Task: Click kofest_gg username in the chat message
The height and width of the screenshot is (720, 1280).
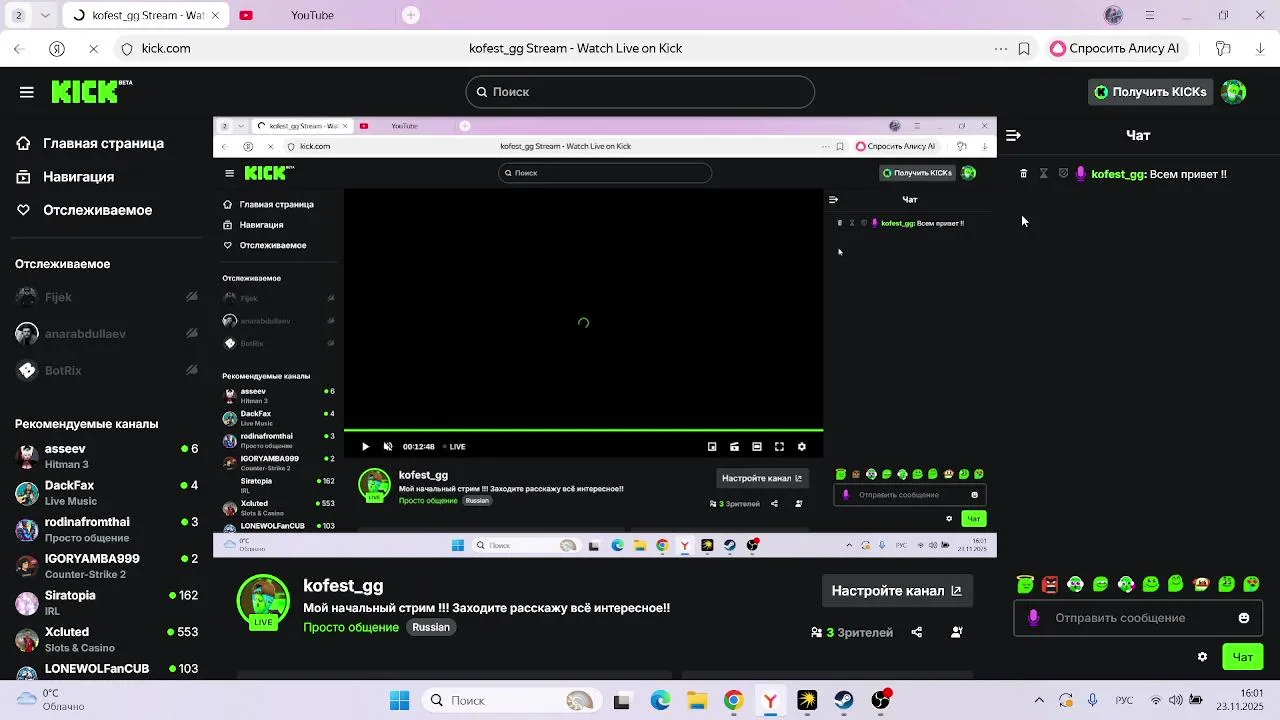Action: point(1118,174)
